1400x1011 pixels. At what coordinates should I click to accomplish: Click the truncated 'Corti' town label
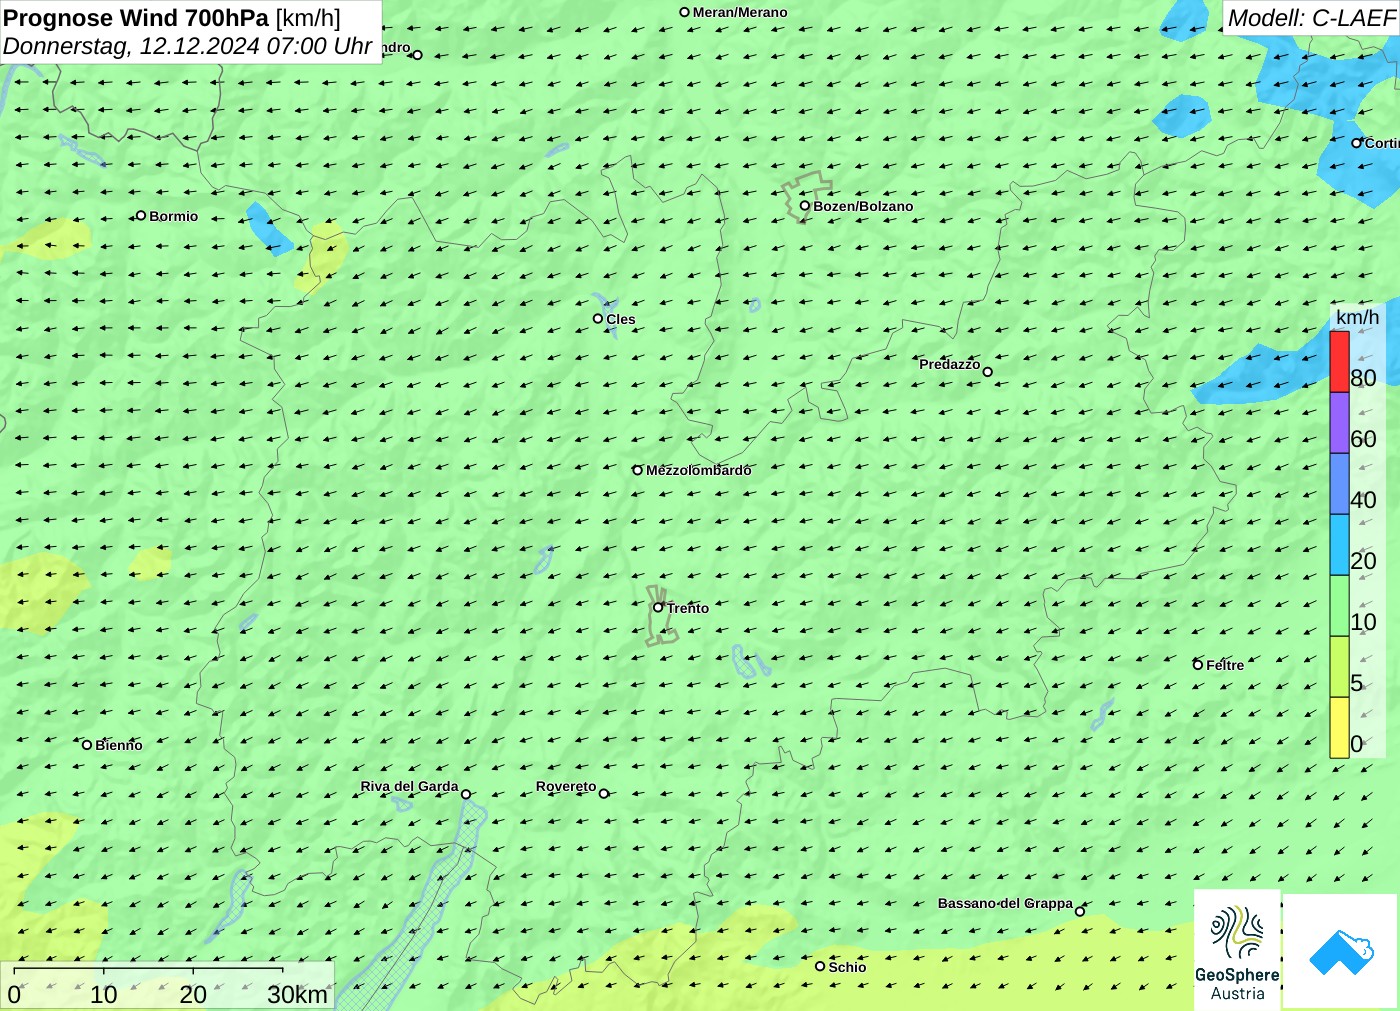point(1382,143)
